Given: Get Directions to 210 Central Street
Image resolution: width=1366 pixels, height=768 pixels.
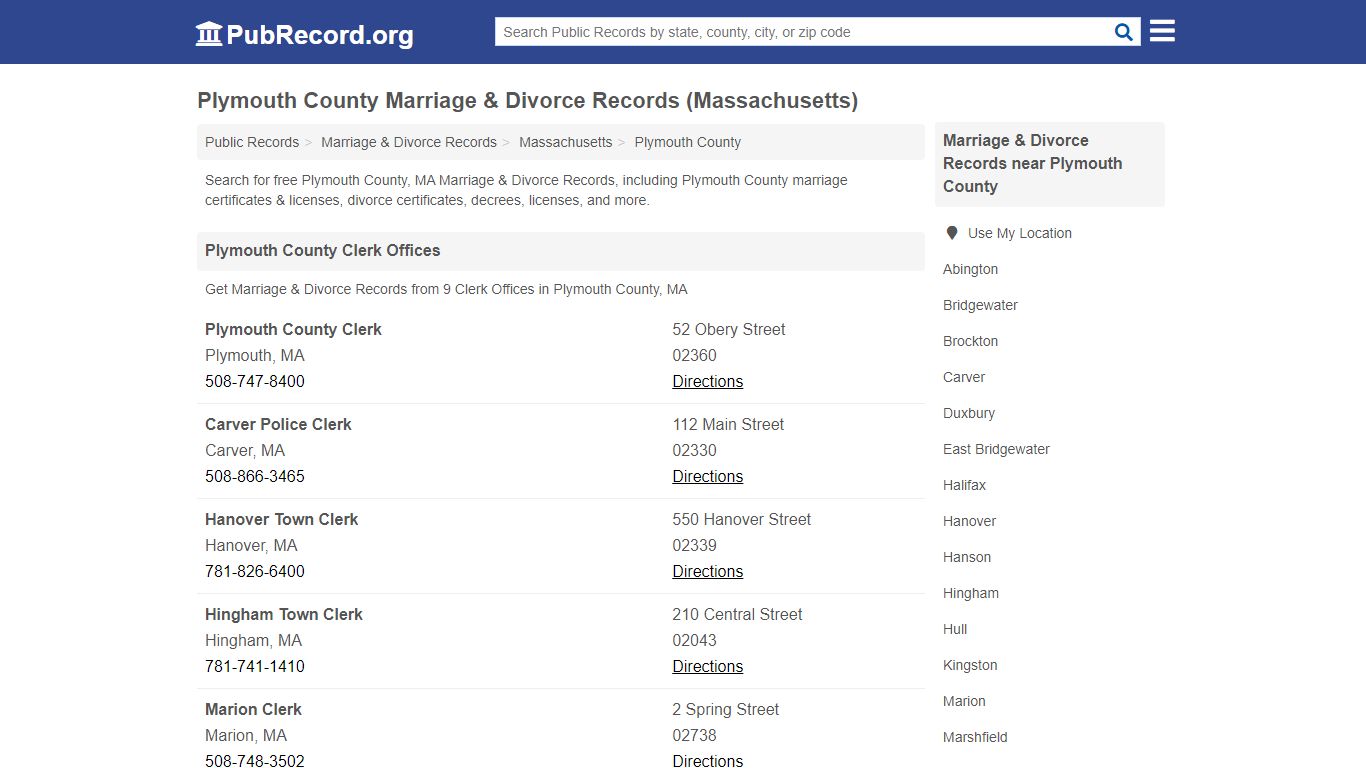Looking at the screenshot, I should point(708,666).
